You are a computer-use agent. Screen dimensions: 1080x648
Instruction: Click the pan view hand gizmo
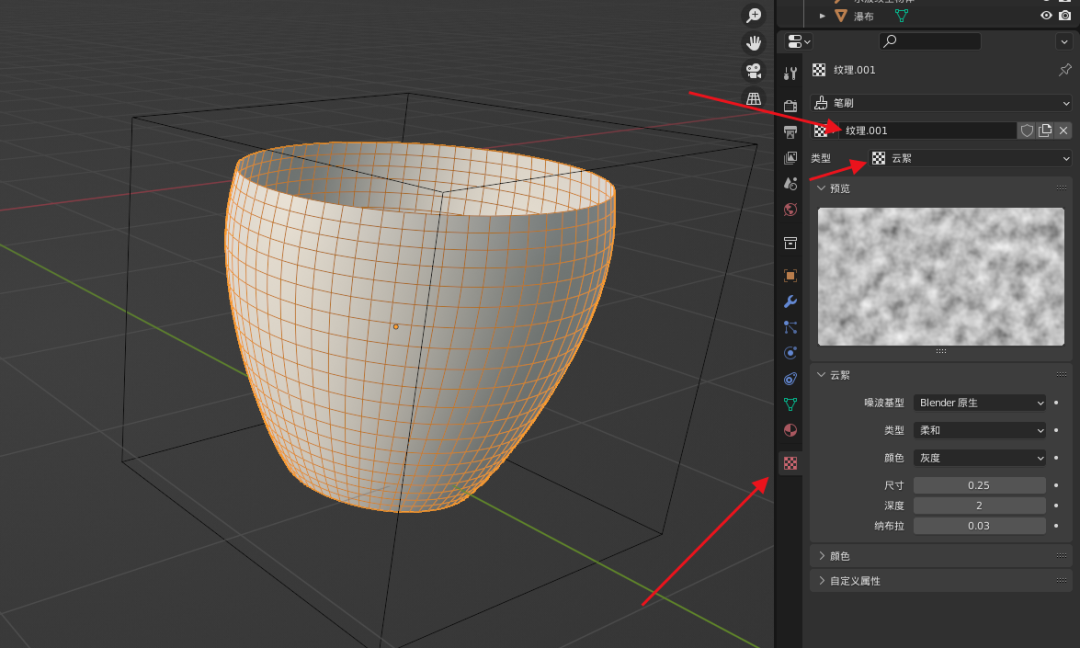point(754,43)
